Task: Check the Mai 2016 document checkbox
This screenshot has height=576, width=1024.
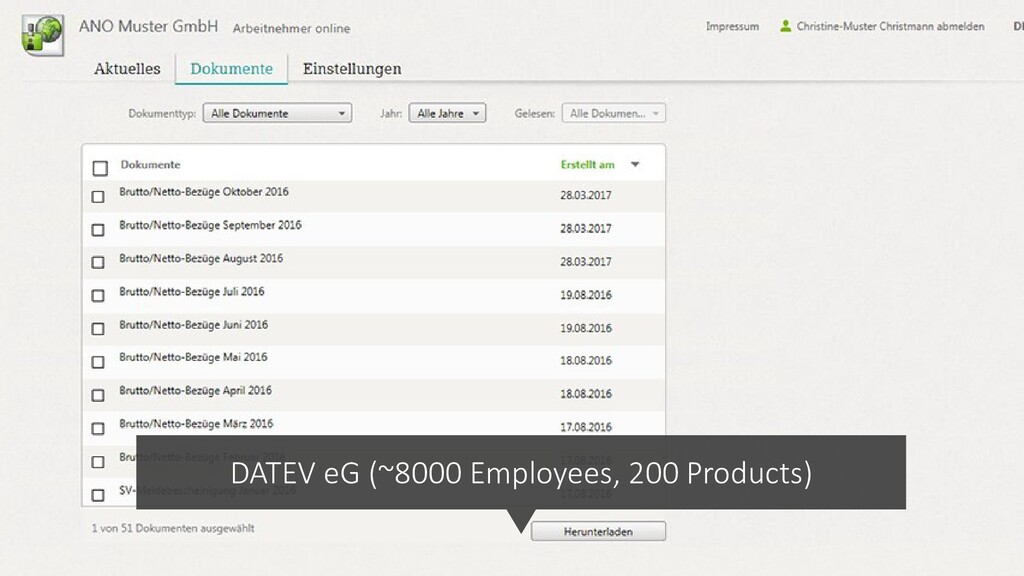Action: pos(98,362)
